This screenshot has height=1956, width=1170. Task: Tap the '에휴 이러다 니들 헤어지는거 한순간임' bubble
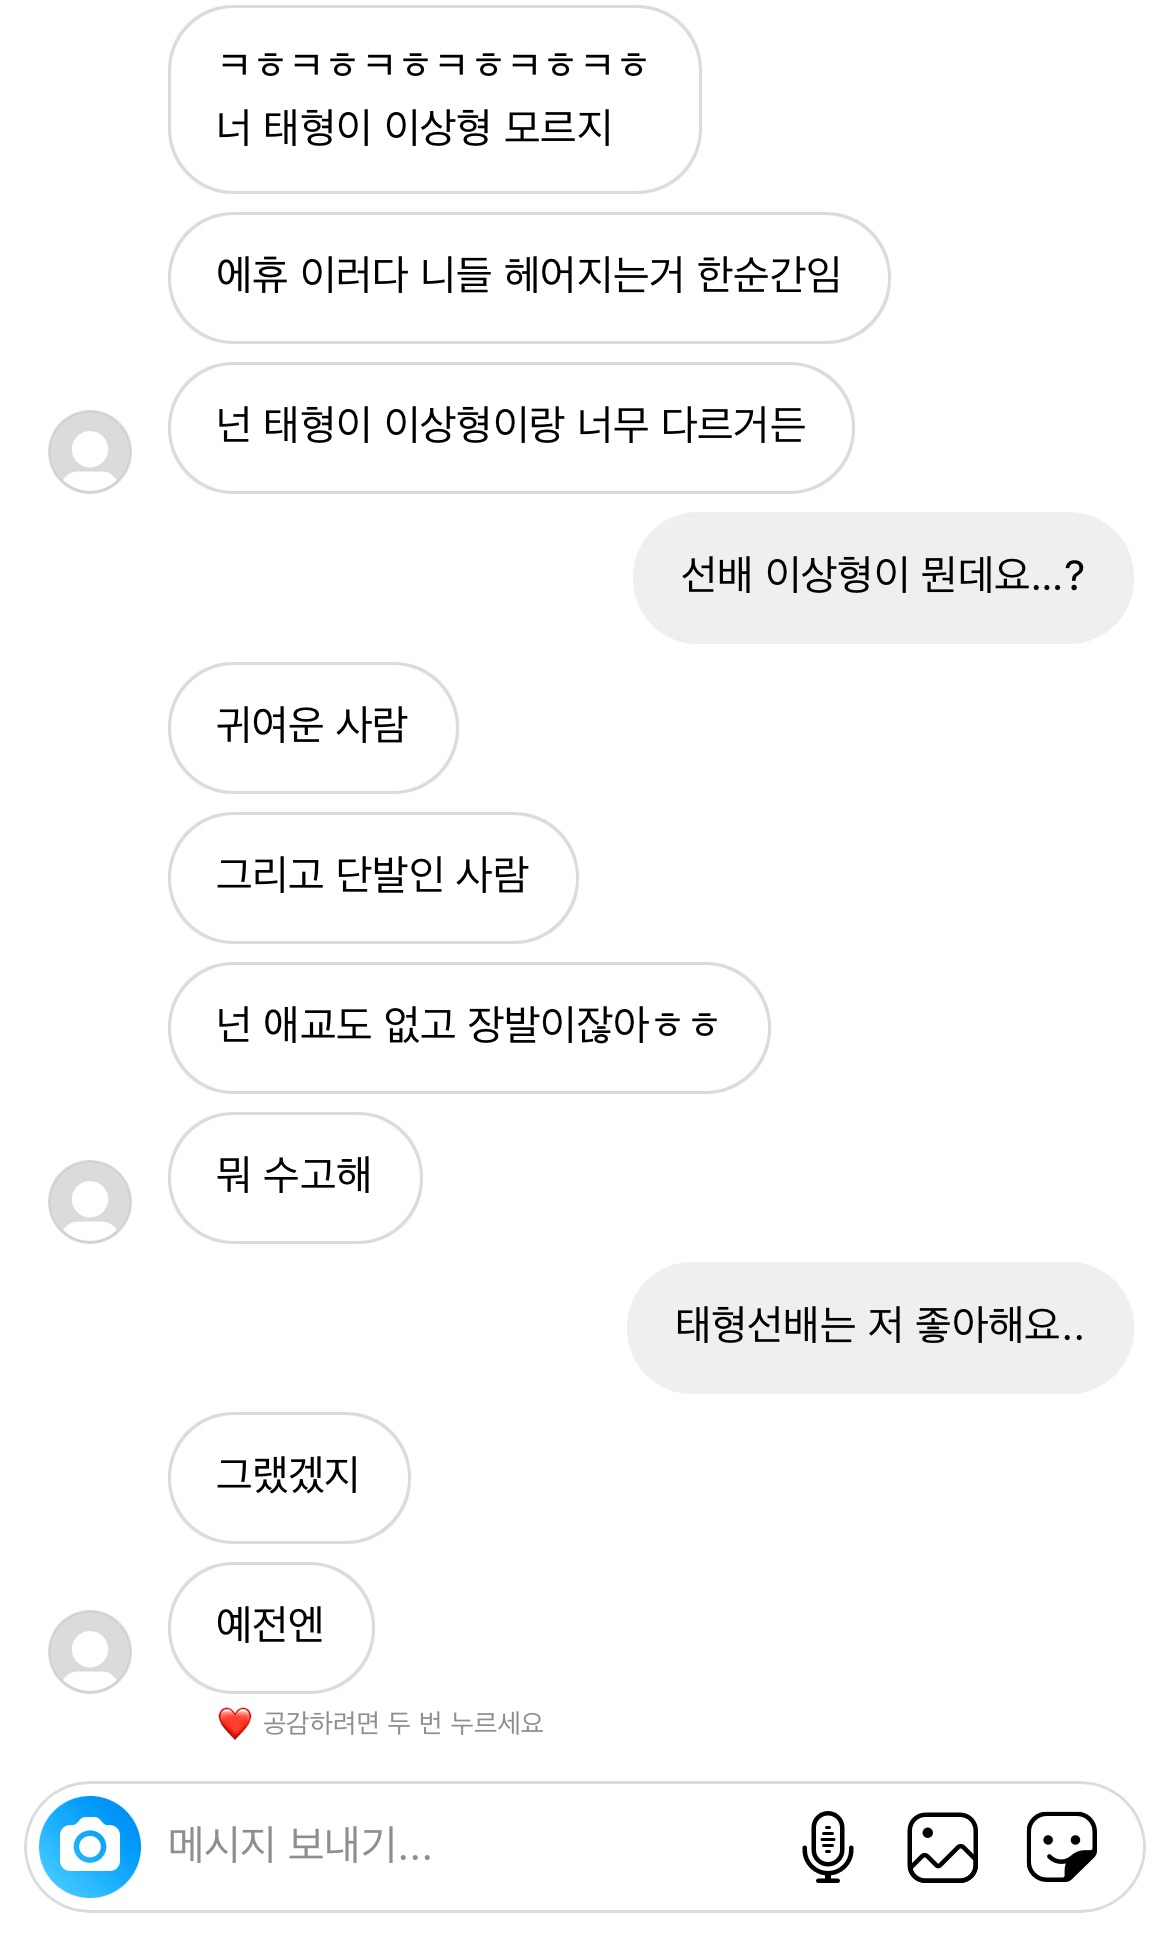(x=529, y=277)
